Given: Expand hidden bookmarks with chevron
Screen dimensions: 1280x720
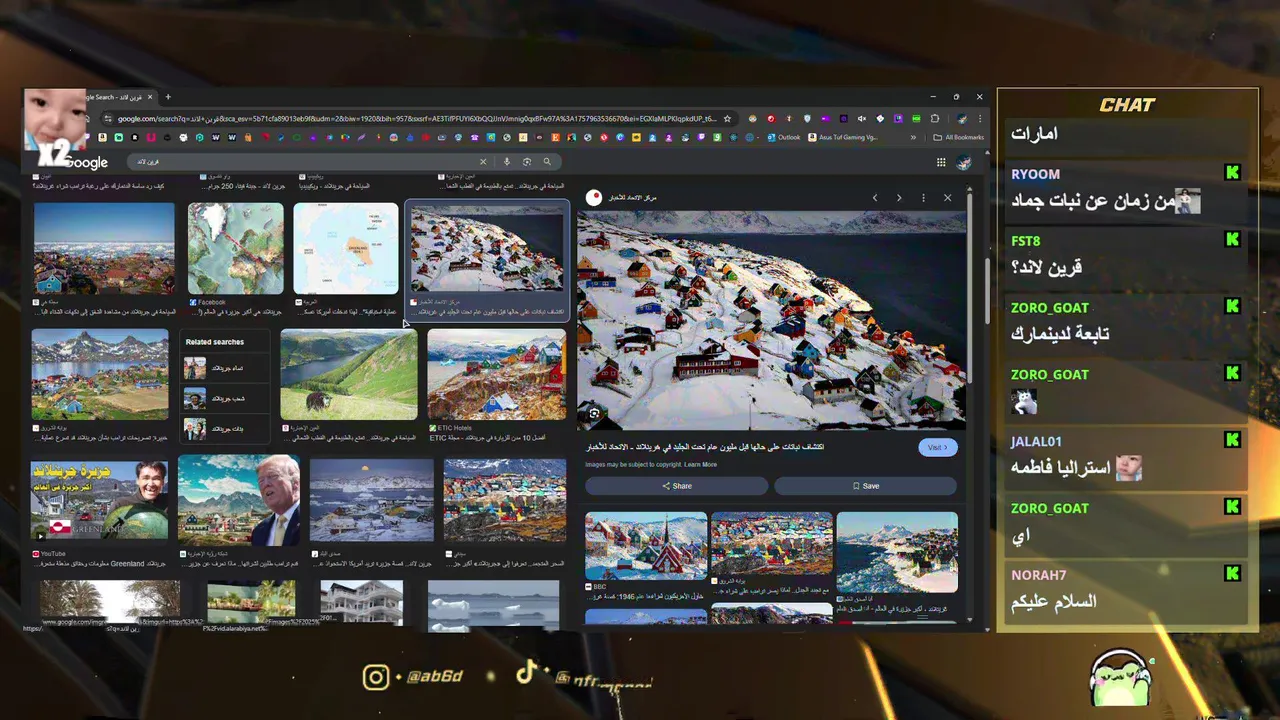Looking at the screenshot, I should coord(913,137).
